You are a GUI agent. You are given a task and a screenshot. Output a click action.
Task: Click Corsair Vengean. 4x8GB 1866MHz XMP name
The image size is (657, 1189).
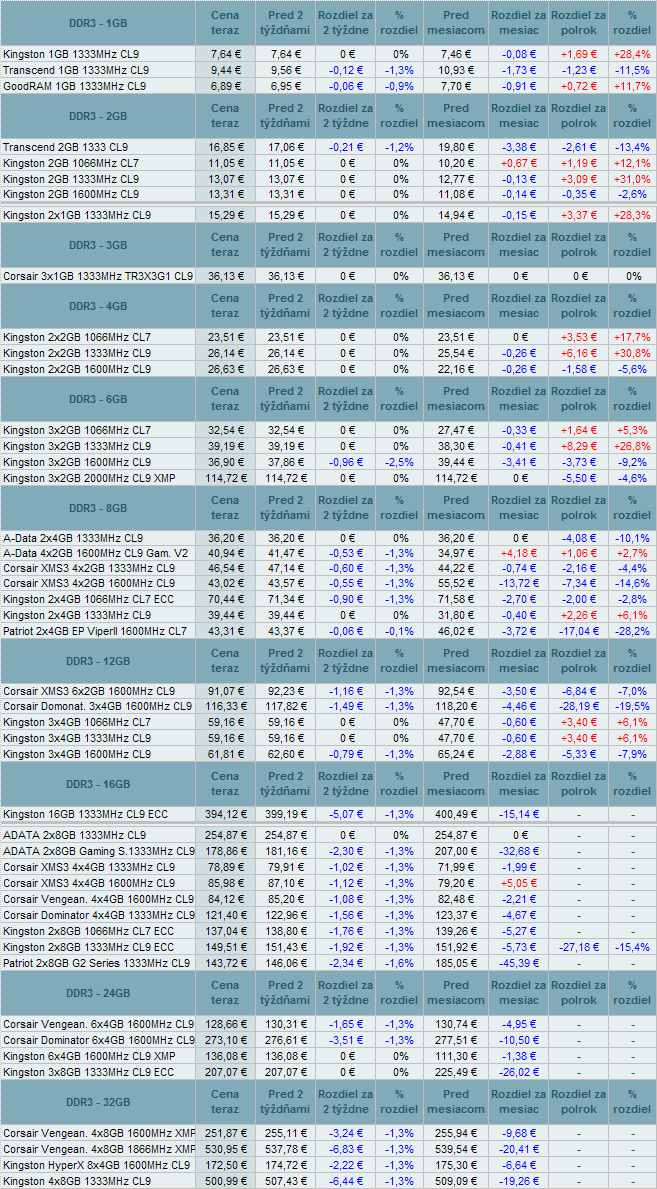[98, 1149]
